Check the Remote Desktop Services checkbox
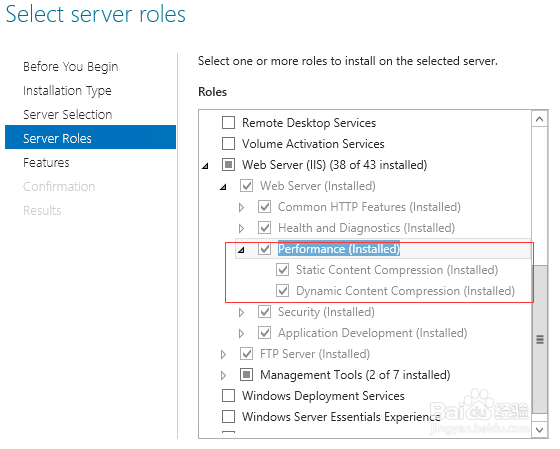 click(x=228, y=123)
